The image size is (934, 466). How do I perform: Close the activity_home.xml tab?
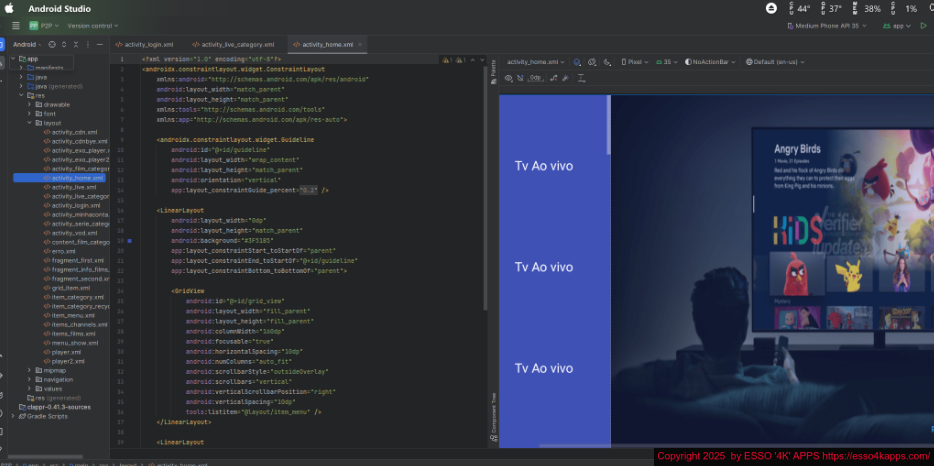[x=360, y=45]
